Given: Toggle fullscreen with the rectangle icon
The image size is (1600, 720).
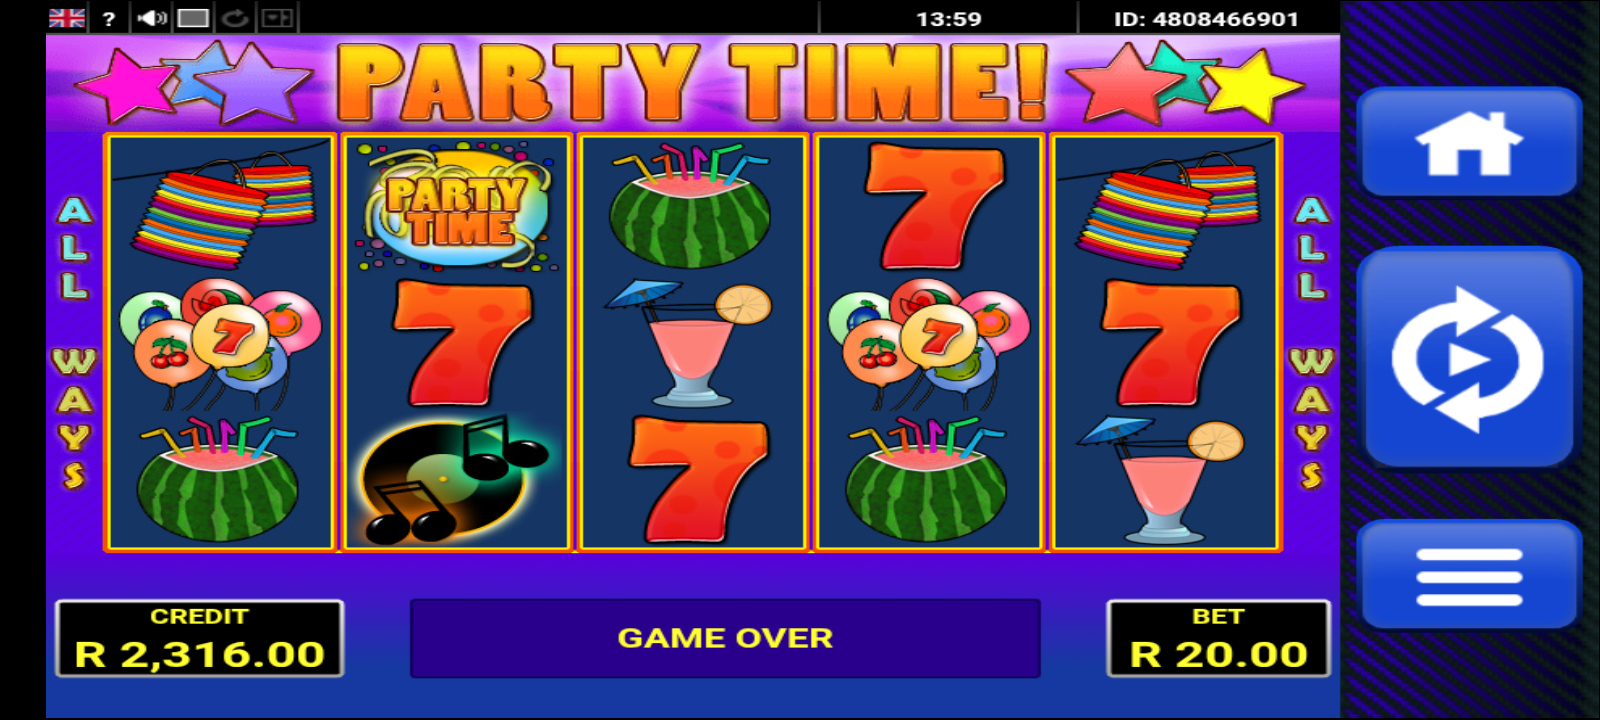Looking at the screenshot, I should pos(193,18).
